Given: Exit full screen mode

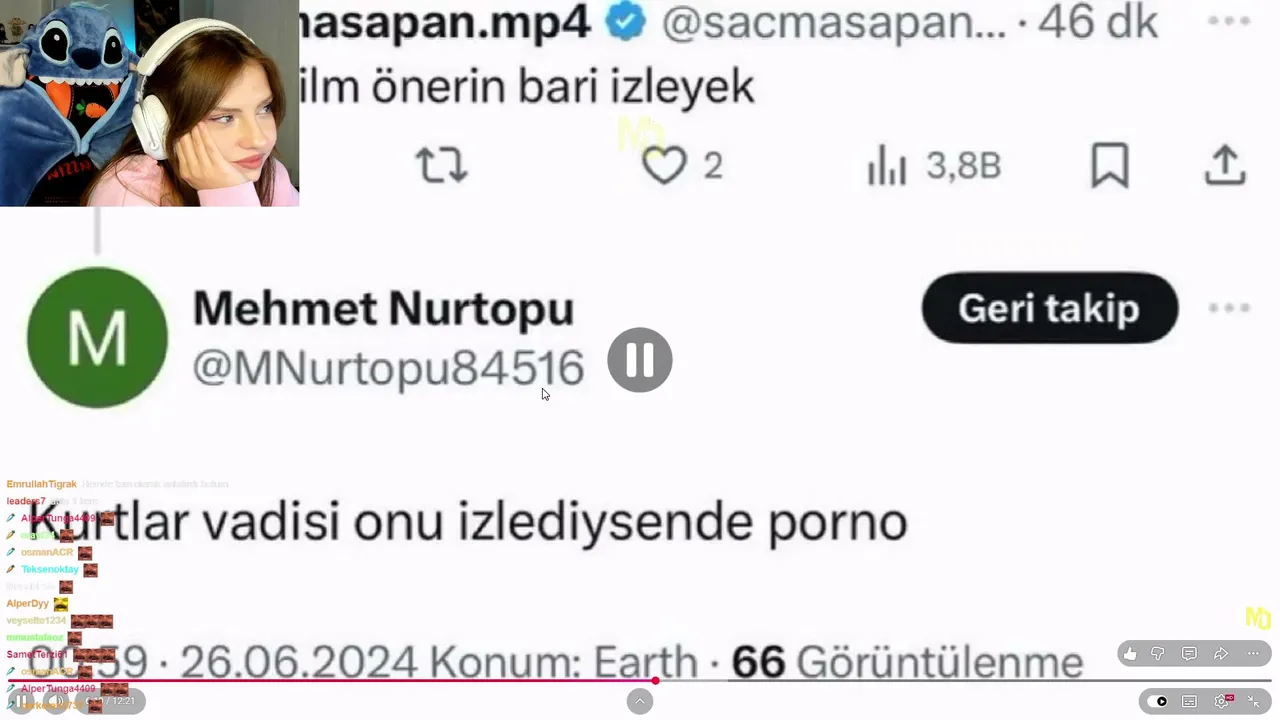Looking at the screenshot, I should (x=1253, y=701).
